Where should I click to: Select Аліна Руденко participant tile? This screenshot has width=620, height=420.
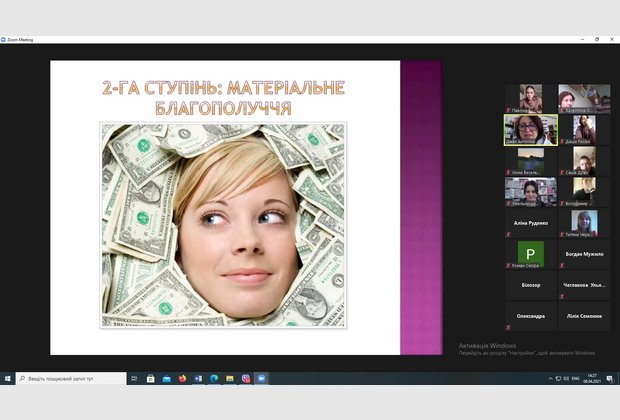pyautogui.click(x=530, y=222)
